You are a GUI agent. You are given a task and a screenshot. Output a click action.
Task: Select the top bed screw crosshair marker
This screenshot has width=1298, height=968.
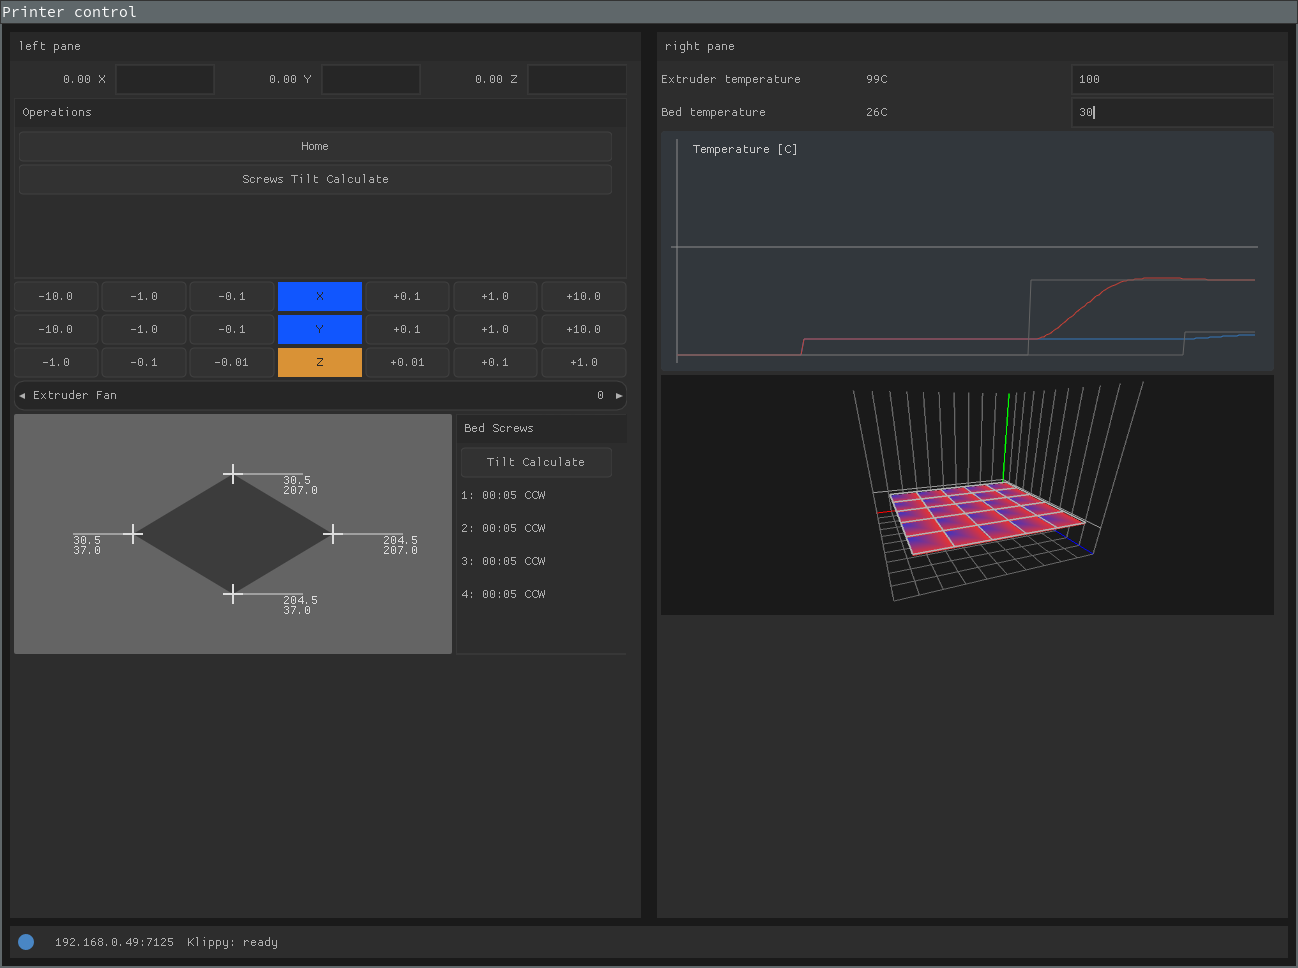[233, 474]
